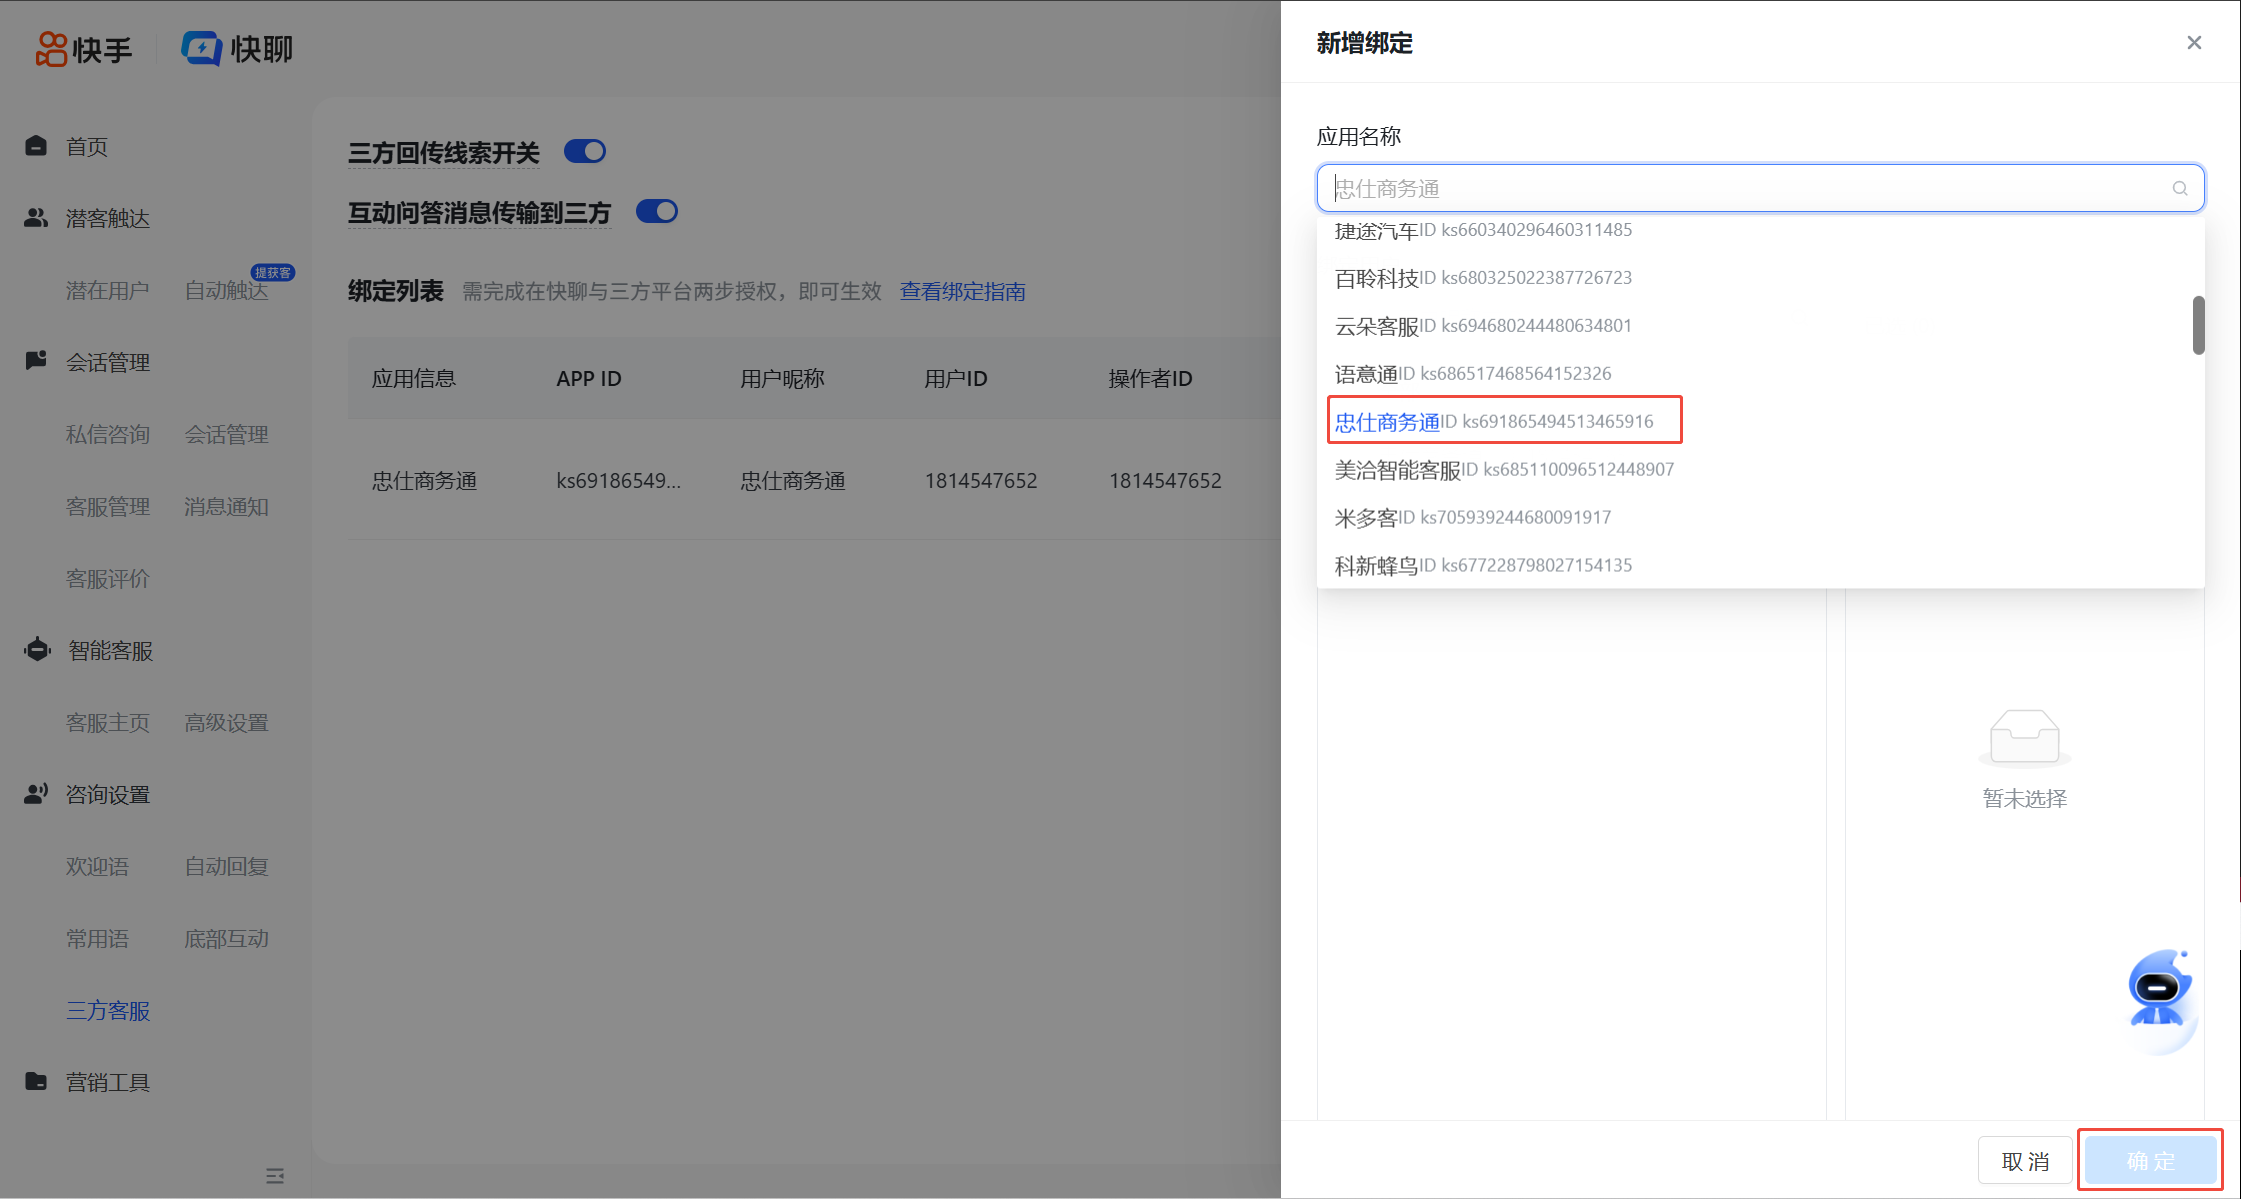Toggle 互动问答消息传输到三方 switch
This screenshot has width=2241, height=1199.
point(657,211)
